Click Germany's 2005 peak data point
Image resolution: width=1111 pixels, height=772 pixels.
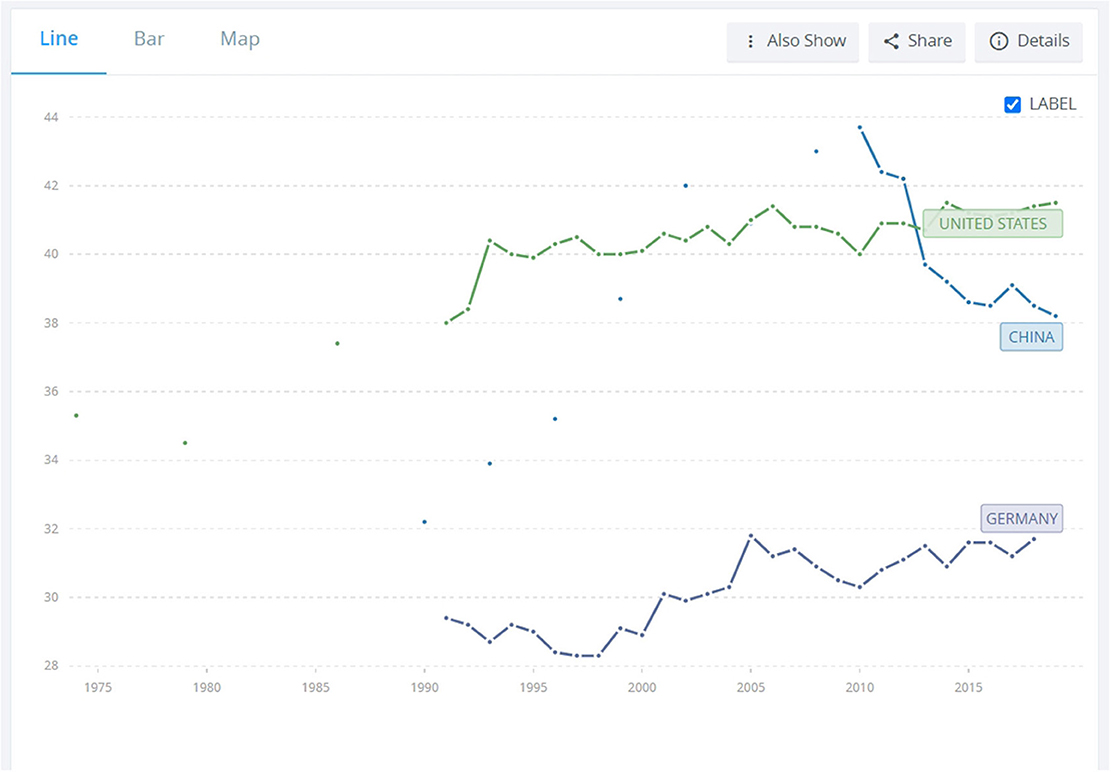(750, 536)
